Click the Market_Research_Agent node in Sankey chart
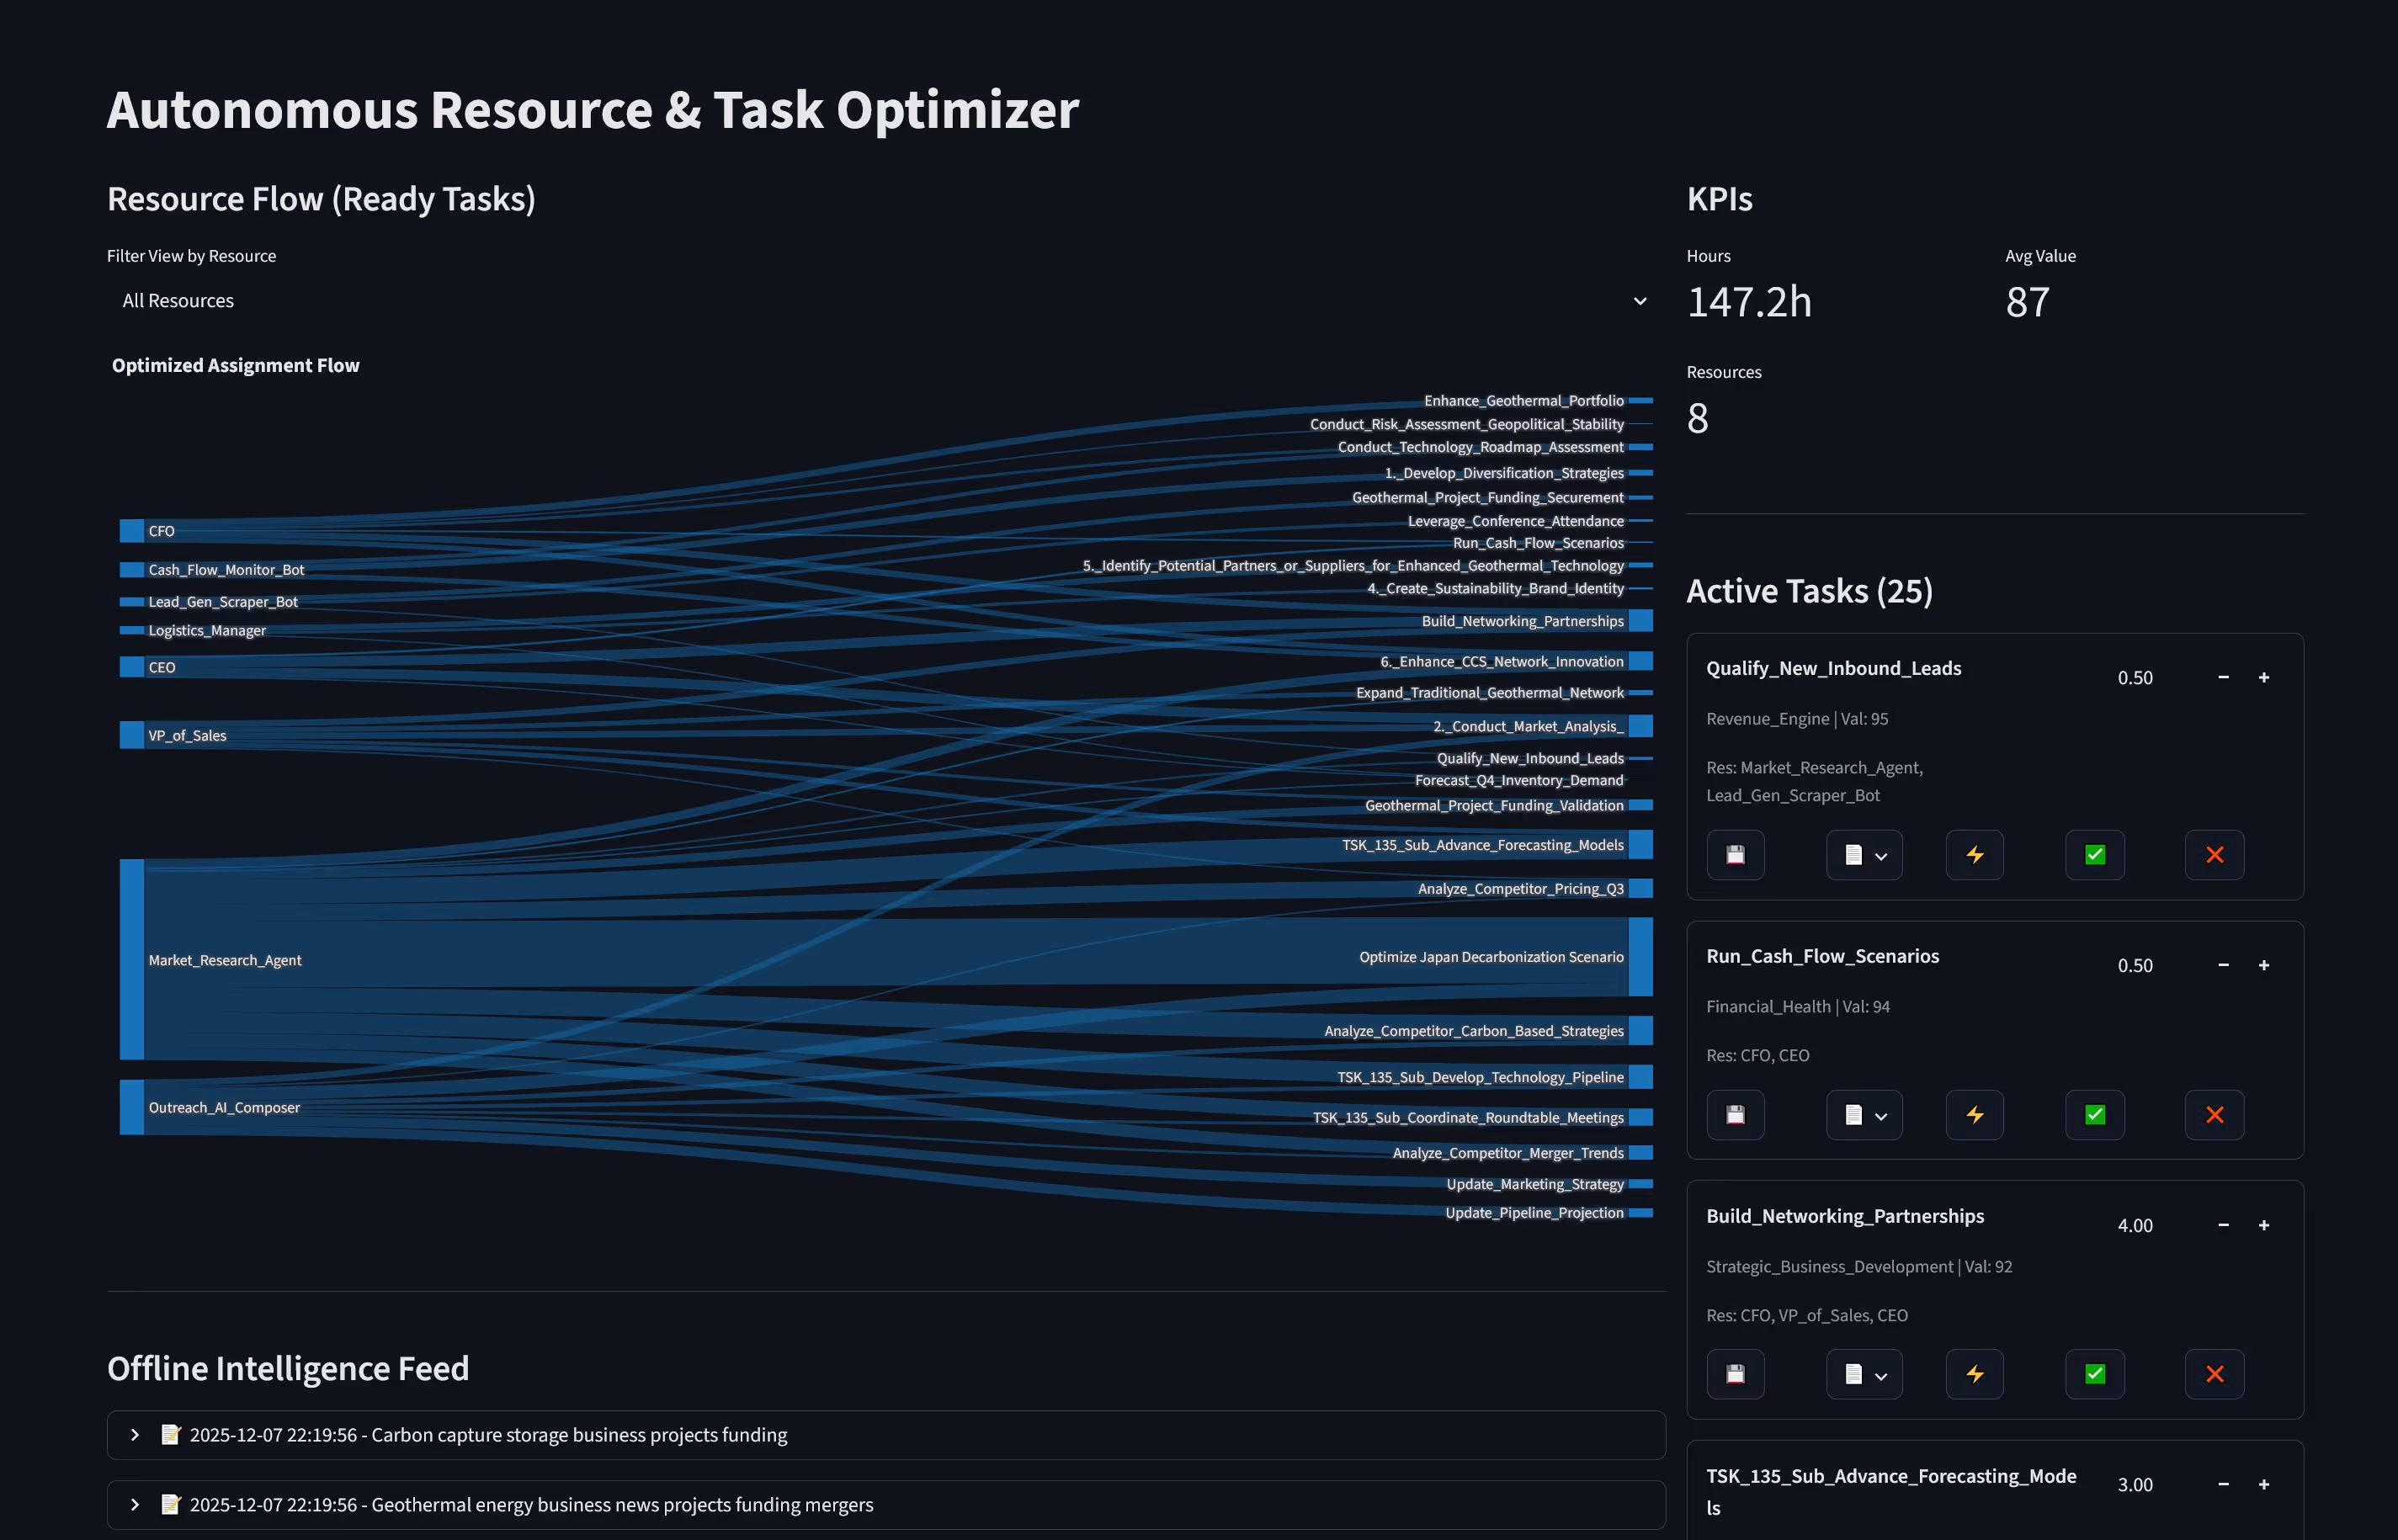Viewport: 2398px width, 1540px height. pos(132,959)
